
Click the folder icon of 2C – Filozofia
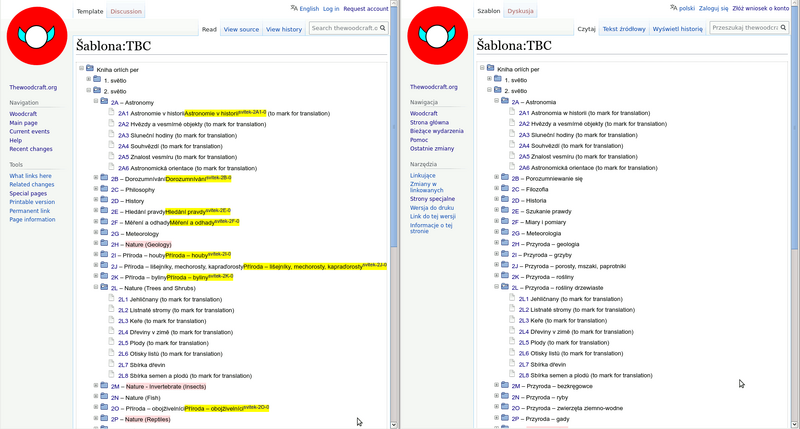point(505,188)
